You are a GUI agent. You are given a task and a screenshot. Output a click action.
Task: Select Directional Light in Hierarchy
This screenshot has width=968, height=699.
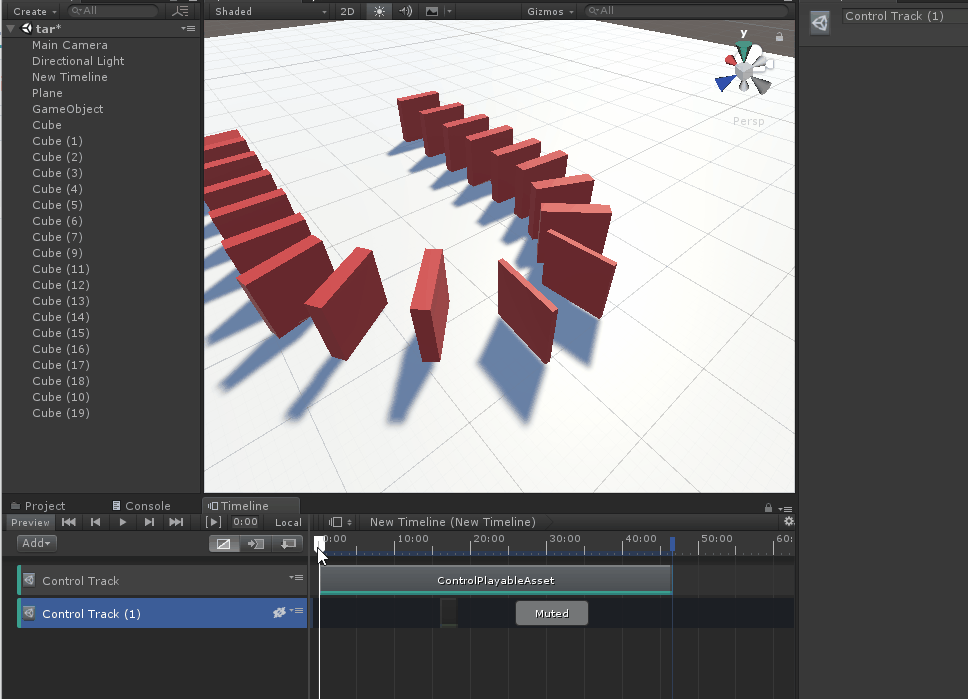pos(78,61)
